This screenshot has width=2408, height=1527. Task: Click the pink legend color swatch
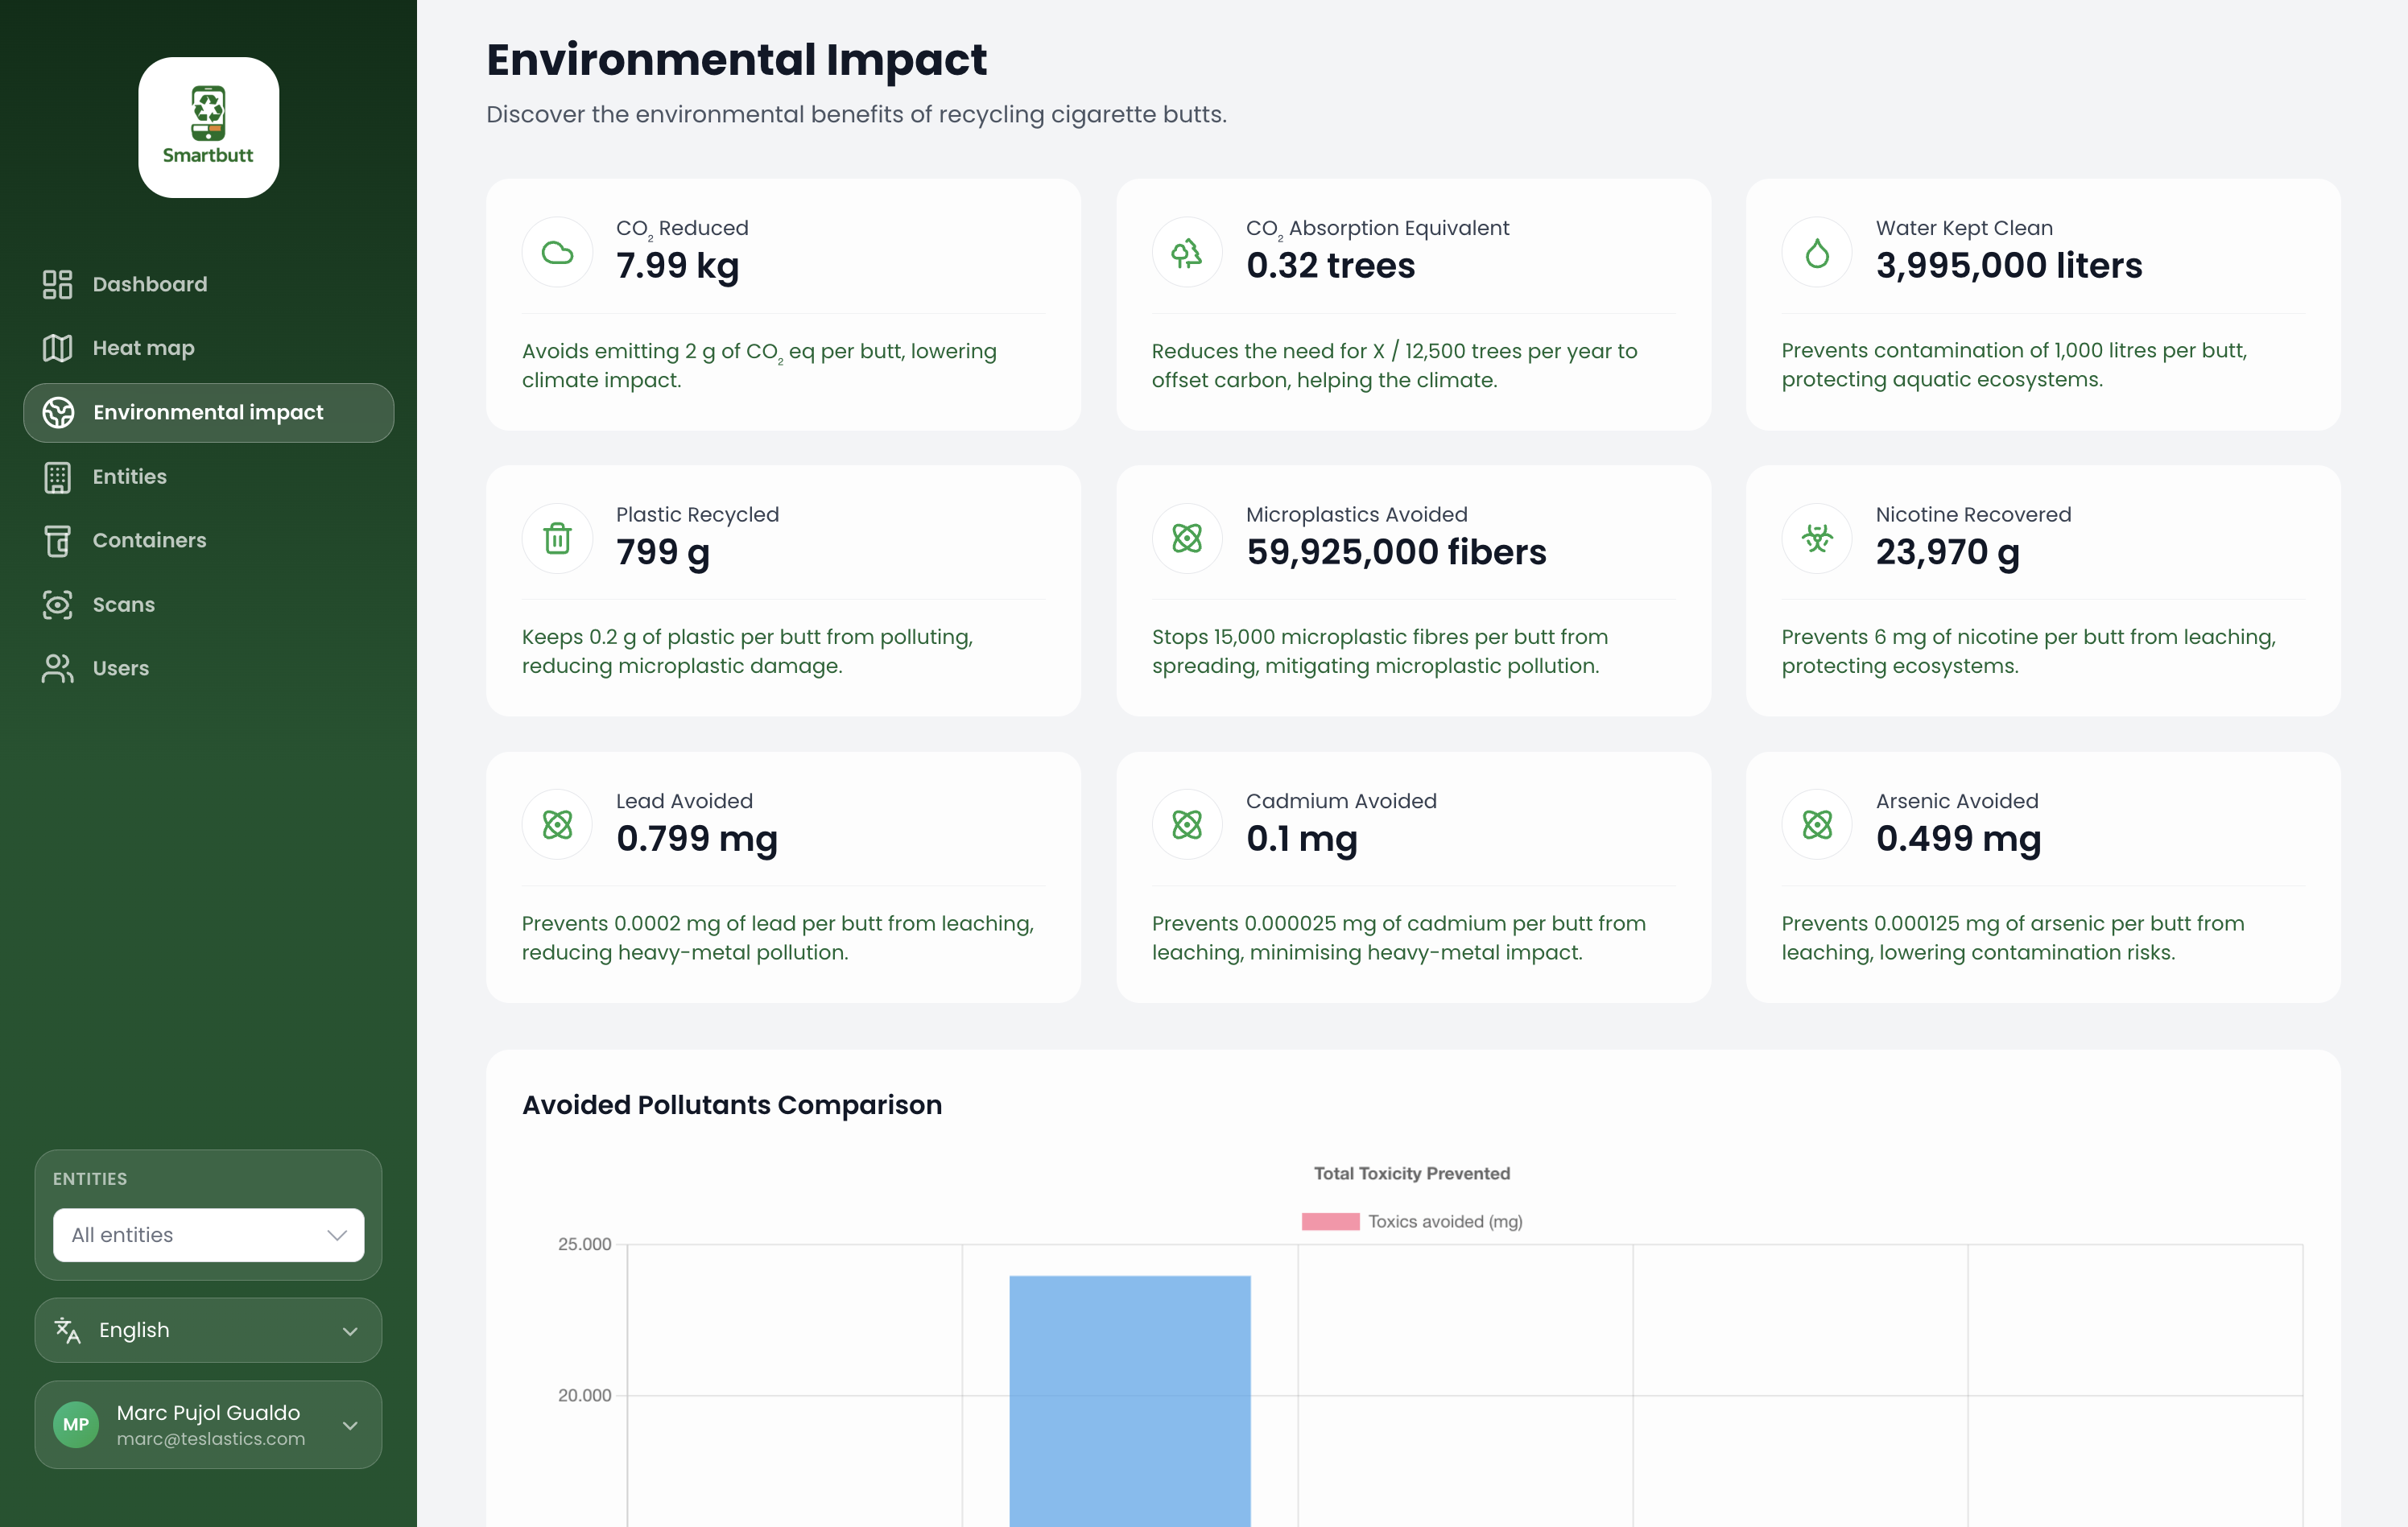(x=1330, y=1221)
